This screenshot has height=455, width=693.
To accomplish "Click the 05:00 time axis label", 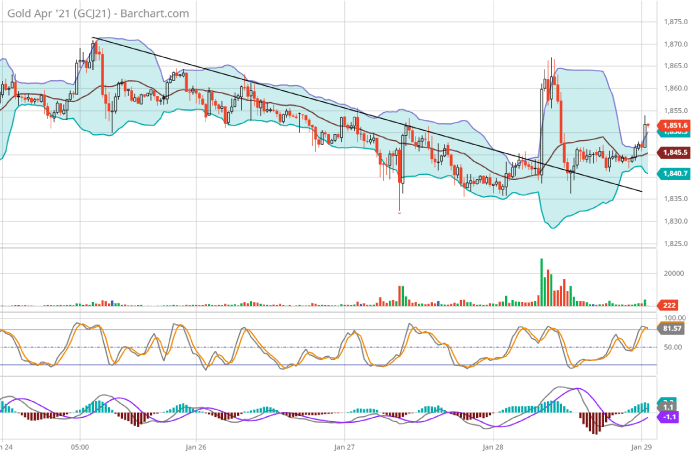I will [x=82, y=448].
